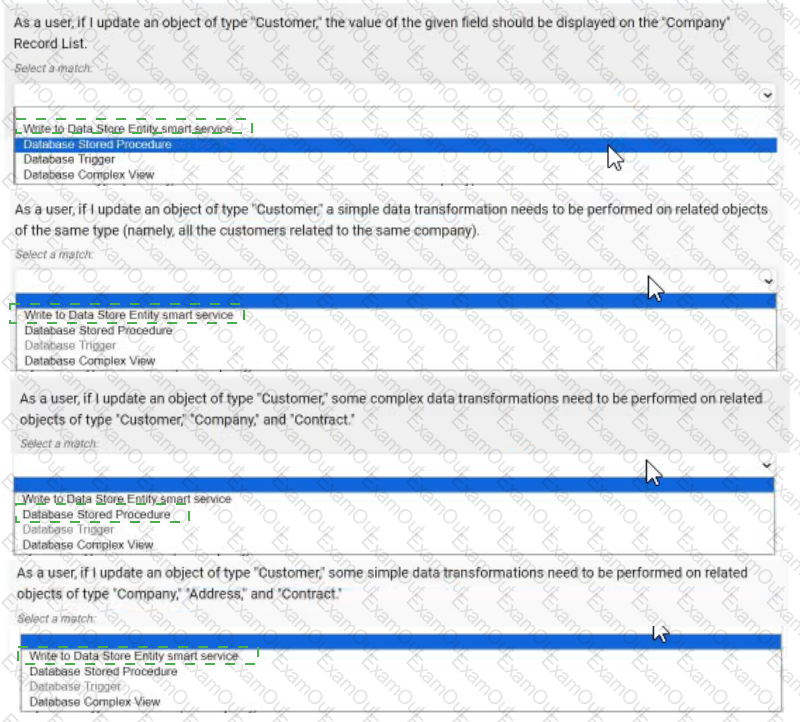Pick 'Database Complex View' in fourth list
The height and width of the screenshot is (722, 800).
pos(95,702)
